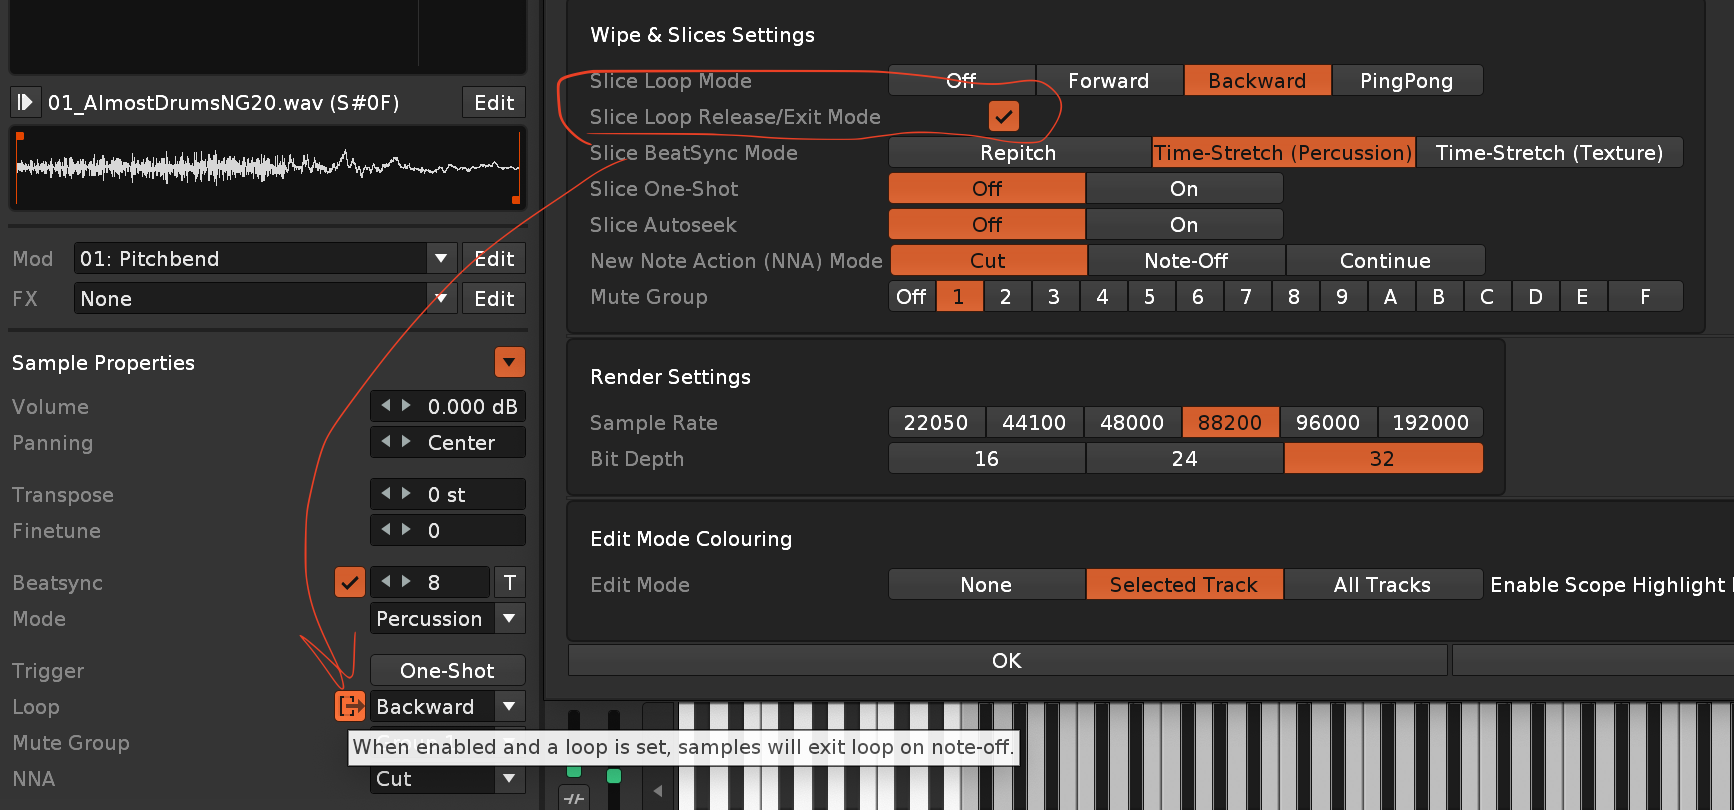Play the 01_AlmostDrumsNG20.wav sample

[x=25, y=103]
